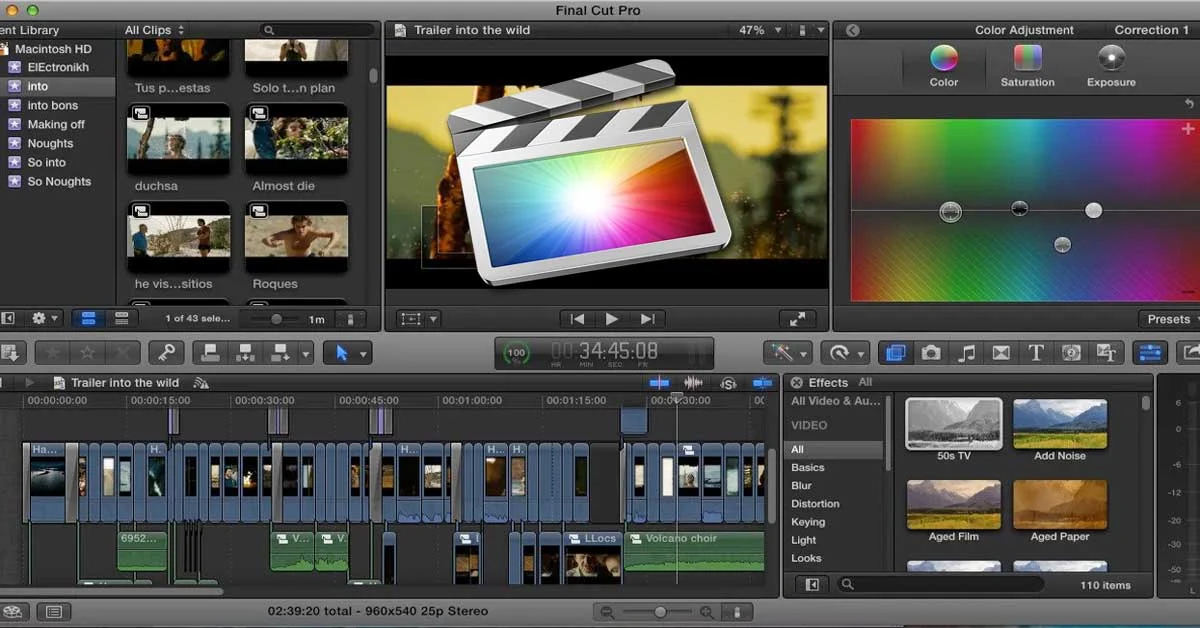Click the unrate outline star icon
Image resolution: width=1200 pixels, height=628 pixels.
pyautogui.click(x=88, y=352)
